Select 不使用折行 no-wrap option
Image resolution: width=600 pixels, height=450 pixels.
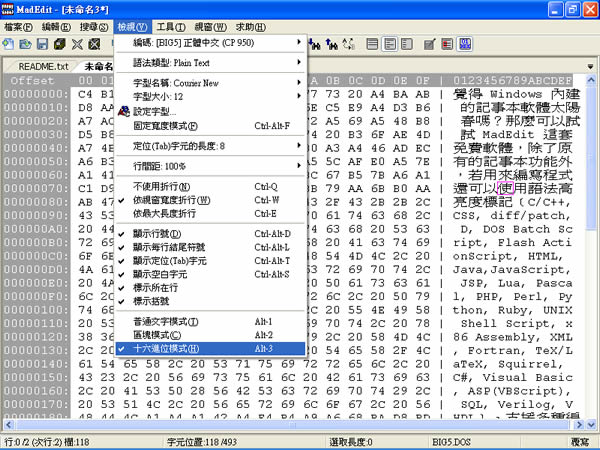tap(210, 187)
